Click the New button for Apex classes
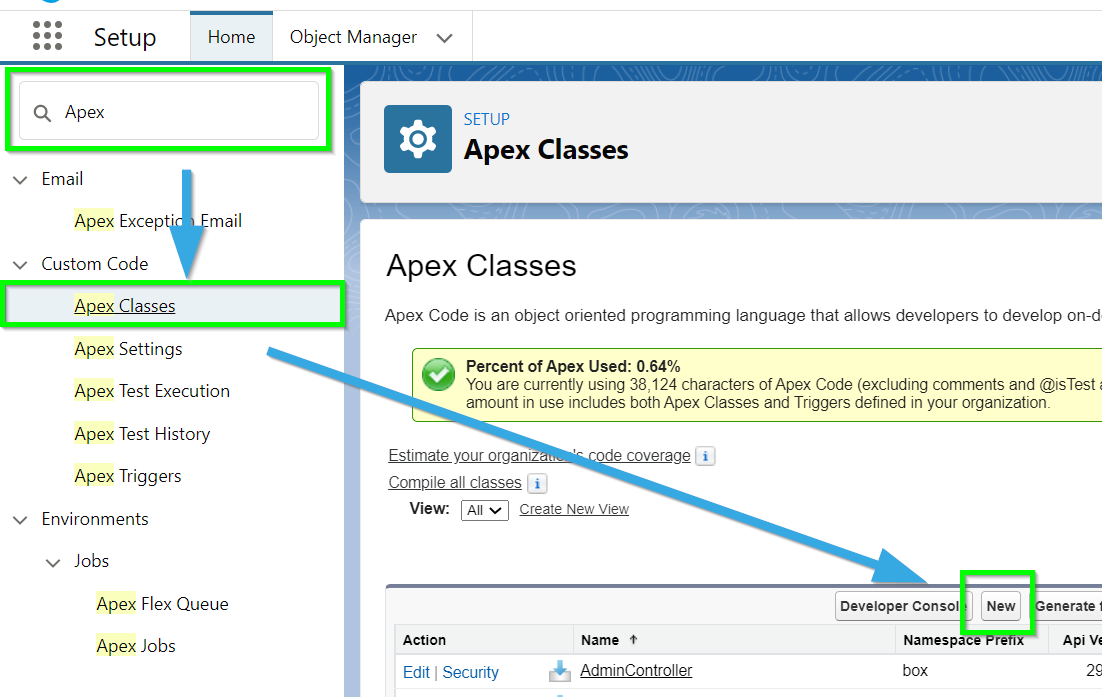The image size is (1102, 697). pyautogui.click(x=1001, y=606)
